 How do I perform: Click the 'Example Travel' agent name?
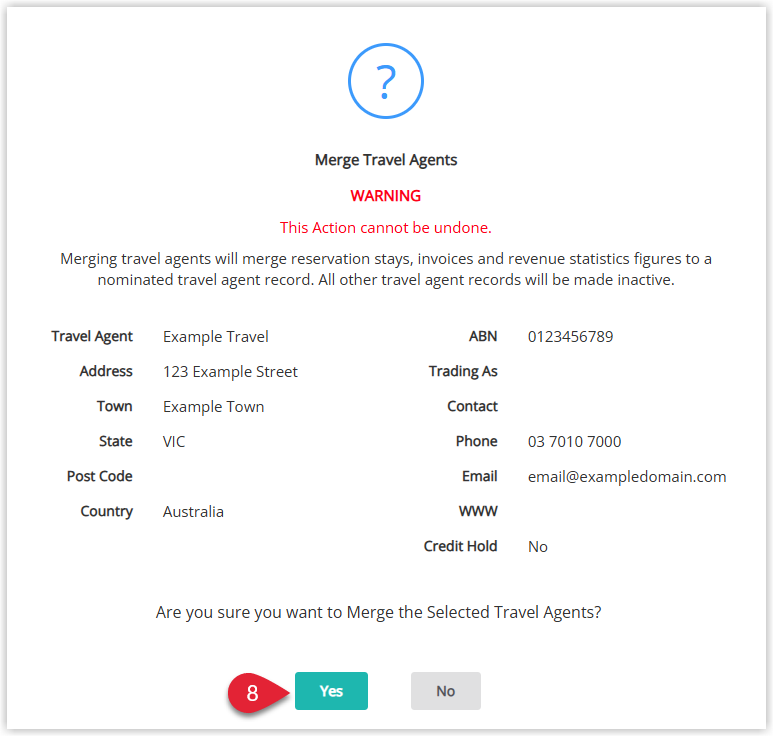(x=216, y=337)
